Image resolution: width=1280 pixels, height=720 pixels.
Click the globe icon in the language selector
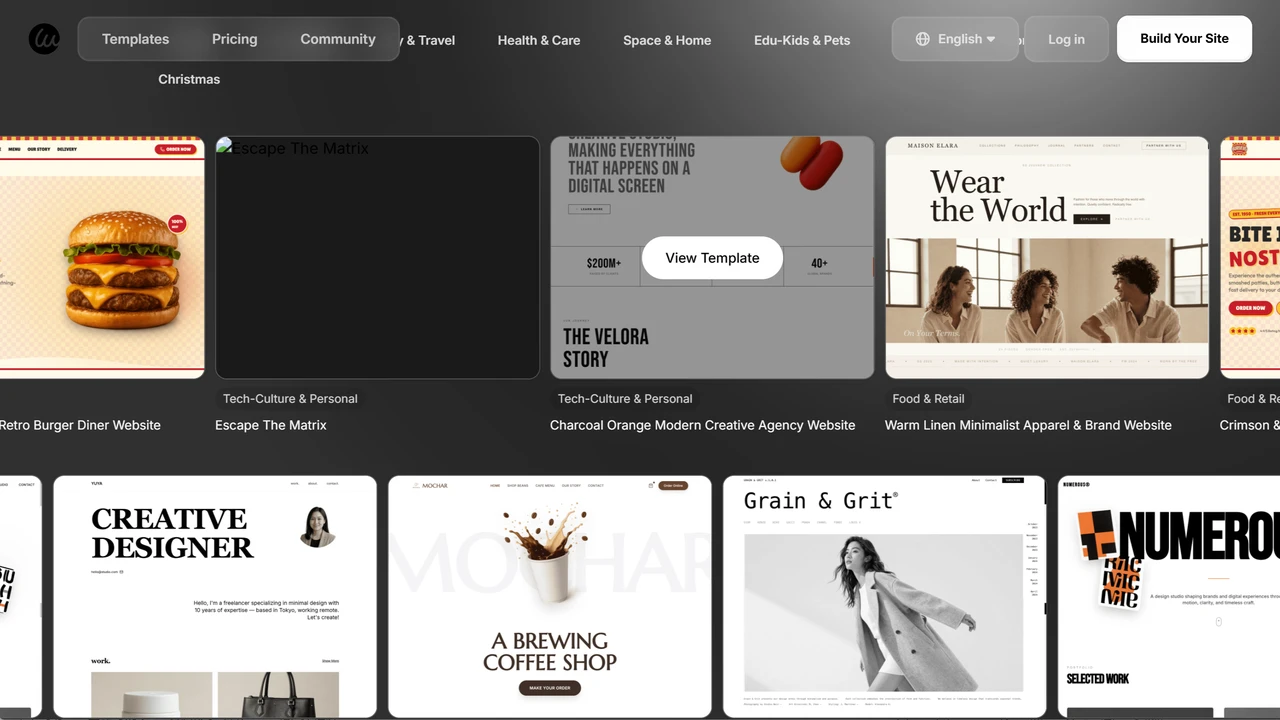pyautogui.click(x=922, y=39)
